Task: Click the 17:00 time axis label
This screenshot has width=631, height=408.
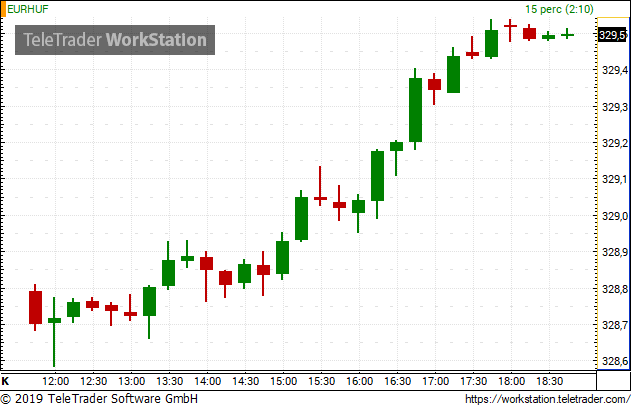Action: (436, 381)
